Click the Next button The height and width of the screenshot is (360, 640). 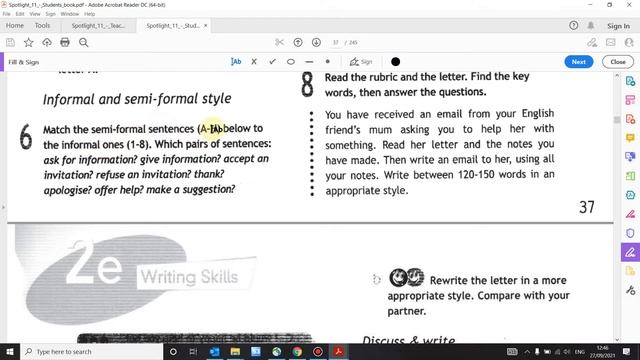tap(579, 62)
